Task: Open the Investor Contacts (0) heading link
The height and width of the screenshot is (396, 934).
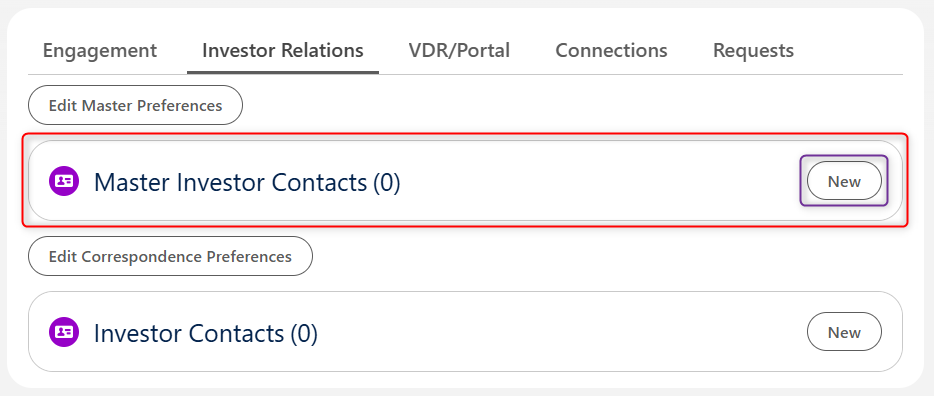Action: [x=206, y=333]
